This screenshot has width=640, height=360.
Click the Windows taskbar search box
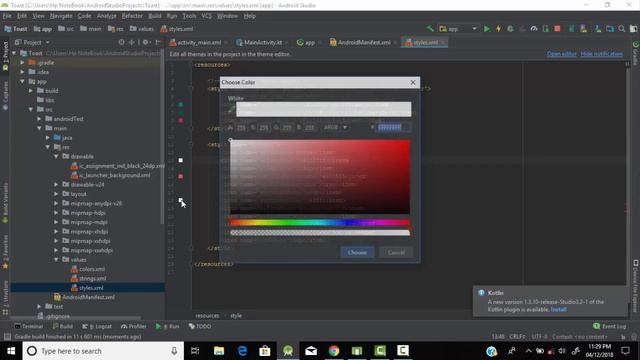tap(102, 351)
